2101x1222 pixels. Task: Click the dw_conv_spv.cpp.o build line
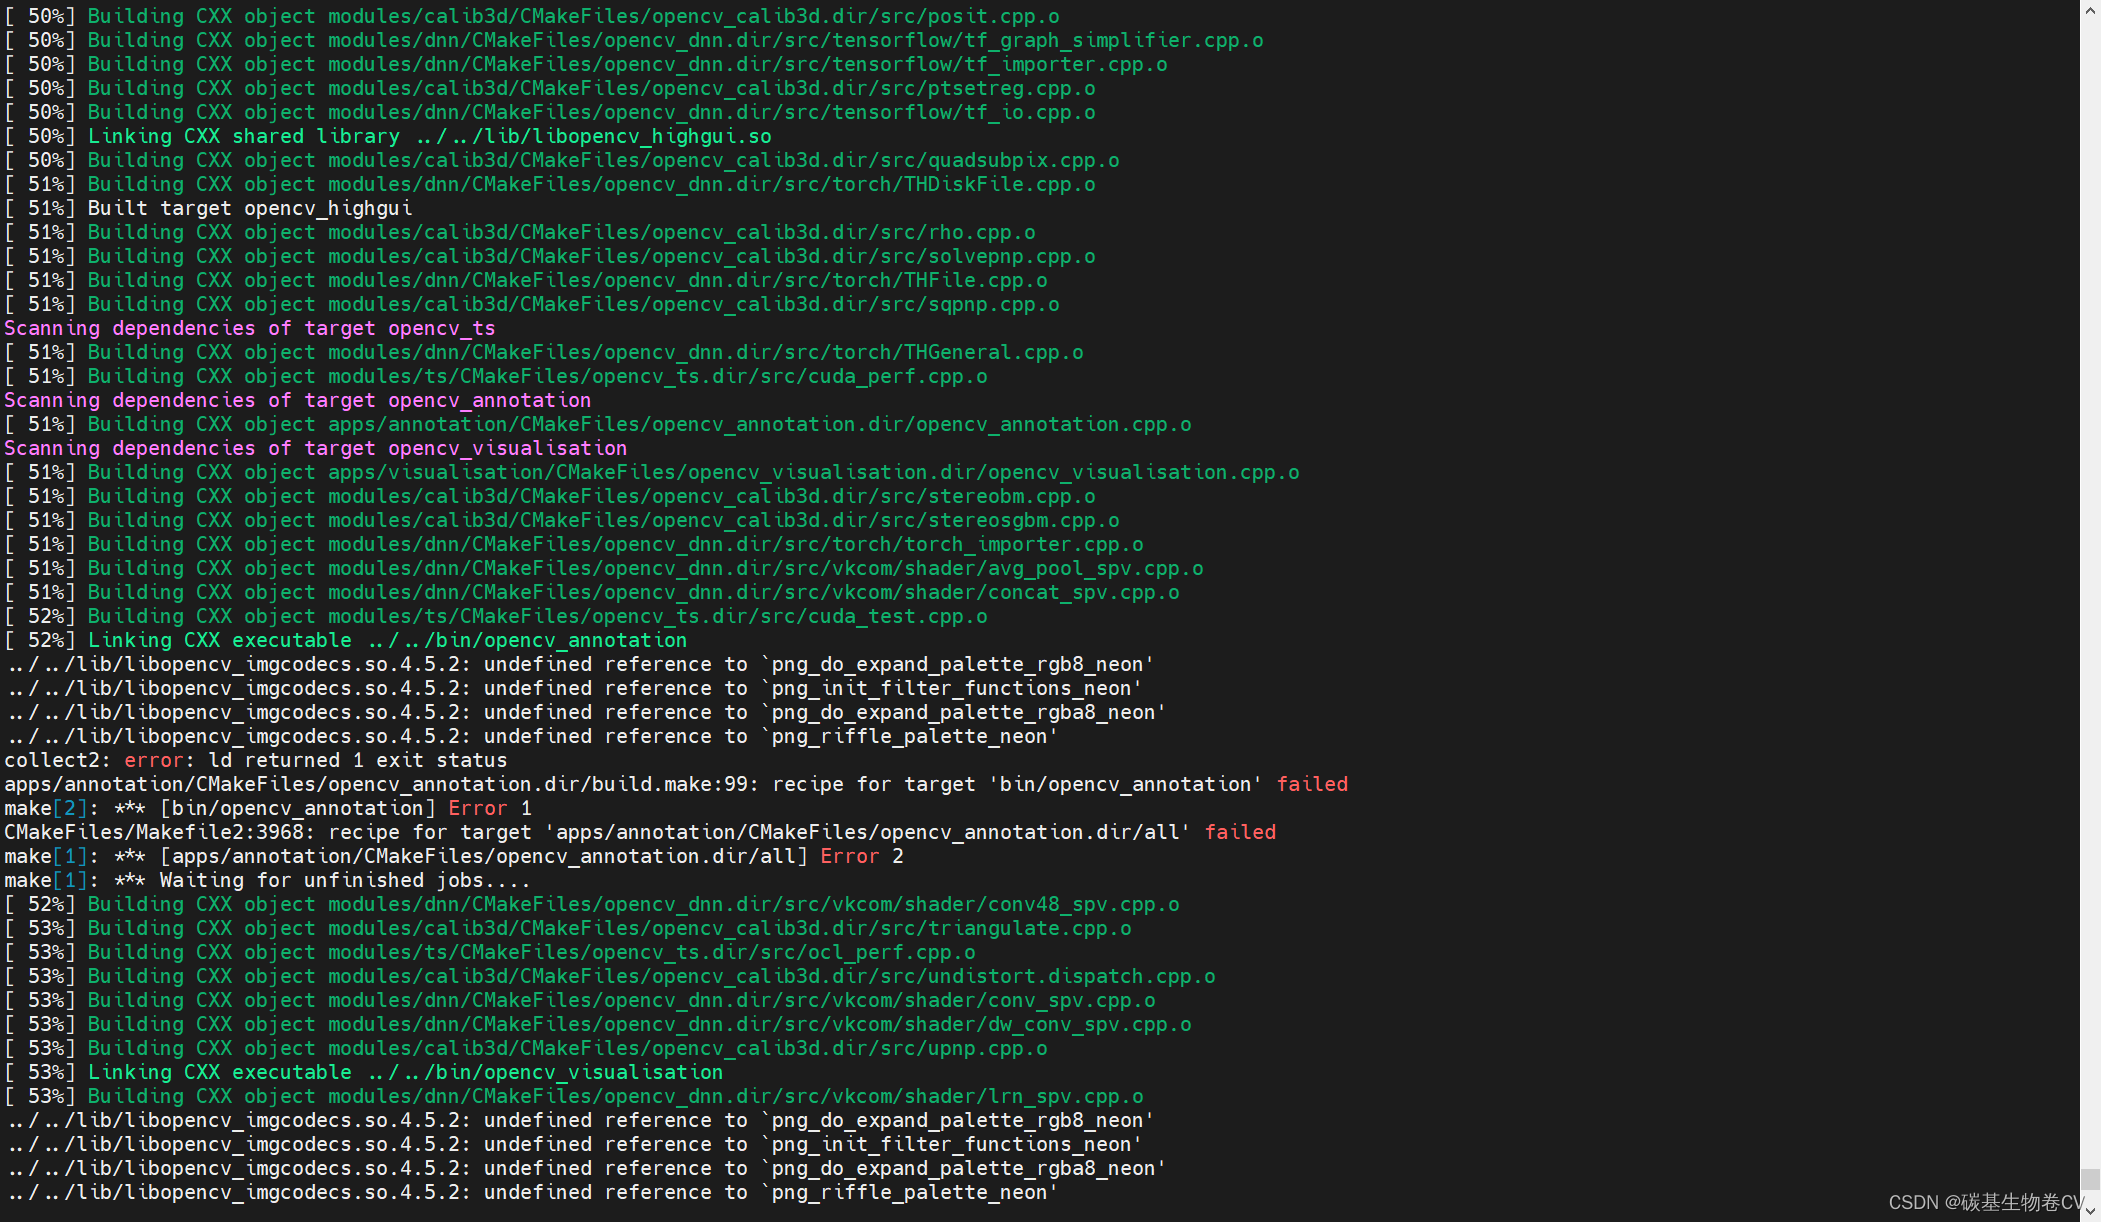(x=598, y=1024)
